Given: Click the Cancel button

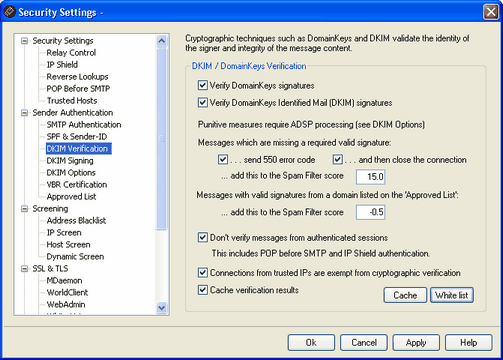Looking at the screenshot, I should (x=364, y=343).
